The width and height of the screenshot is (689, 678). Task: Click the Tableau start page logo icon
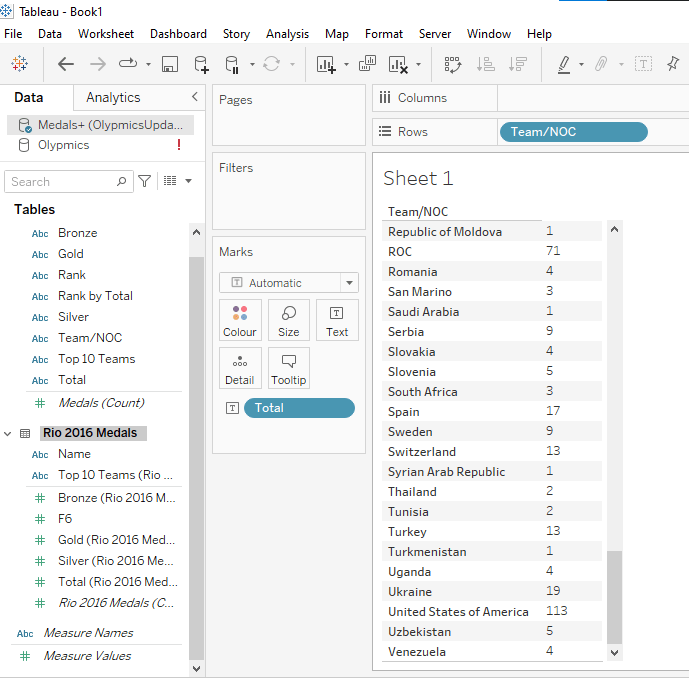click(x=19, y=64)
